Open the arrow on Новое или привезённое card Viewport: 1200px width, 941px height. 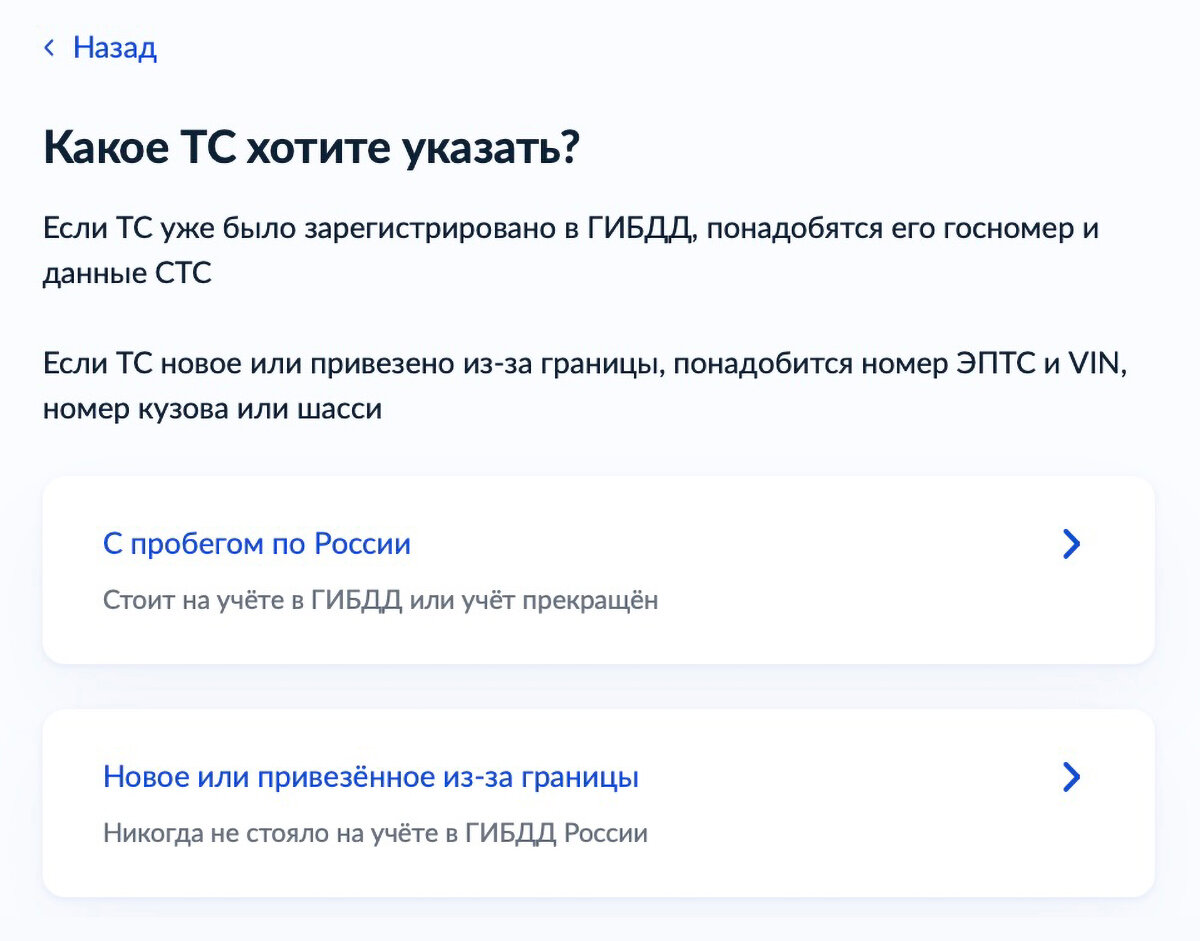pos(1071,777)
